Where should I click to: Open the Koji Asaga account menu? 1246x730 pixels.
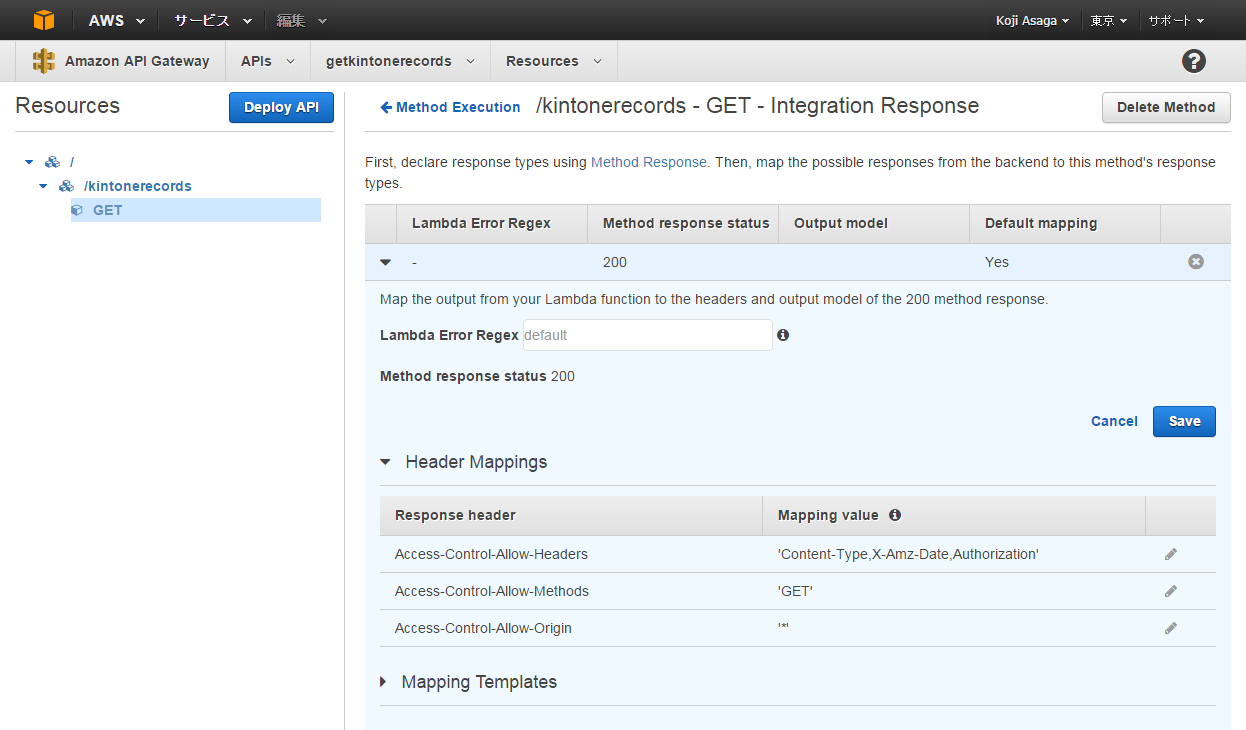(x=1032, y=19)
